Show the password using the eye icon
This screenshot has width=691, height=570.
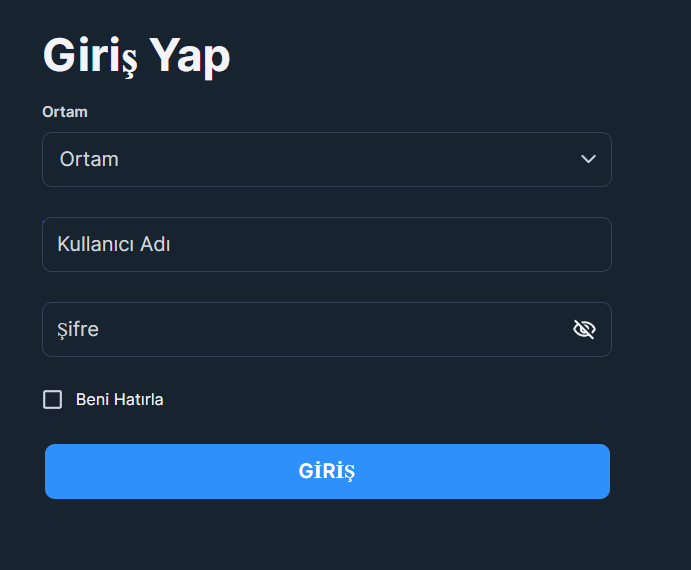tap(584, 329)
